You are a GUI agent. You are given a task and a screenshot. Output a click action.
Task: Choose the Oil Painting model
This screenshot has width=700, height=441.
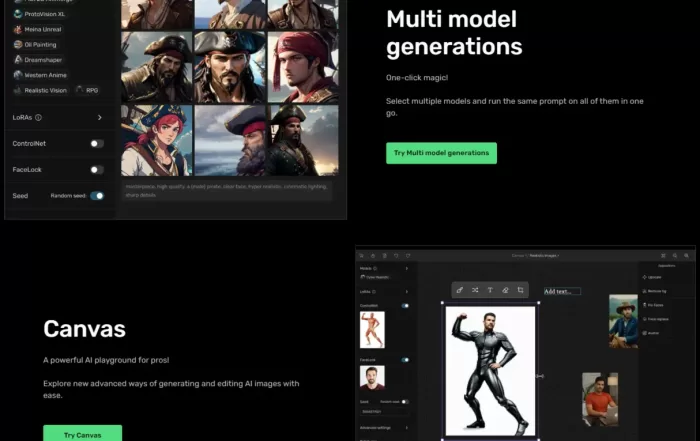point(35,45)
